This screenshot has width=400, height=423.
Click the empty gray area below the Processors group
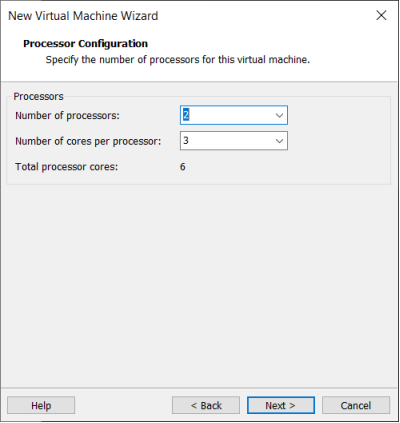click(200, 283)
